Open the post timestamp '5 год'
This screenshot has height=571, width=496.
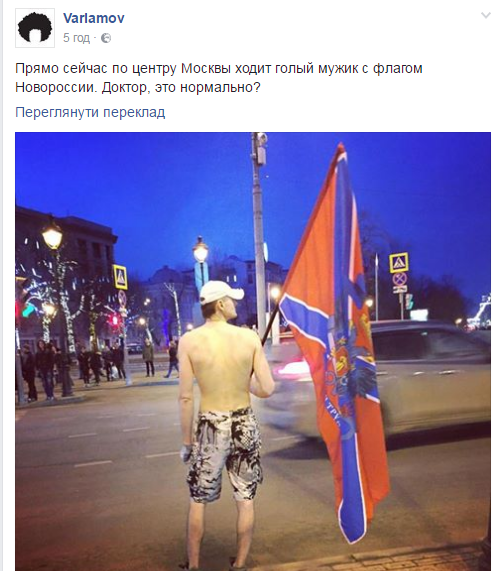(x=76, y=38)
